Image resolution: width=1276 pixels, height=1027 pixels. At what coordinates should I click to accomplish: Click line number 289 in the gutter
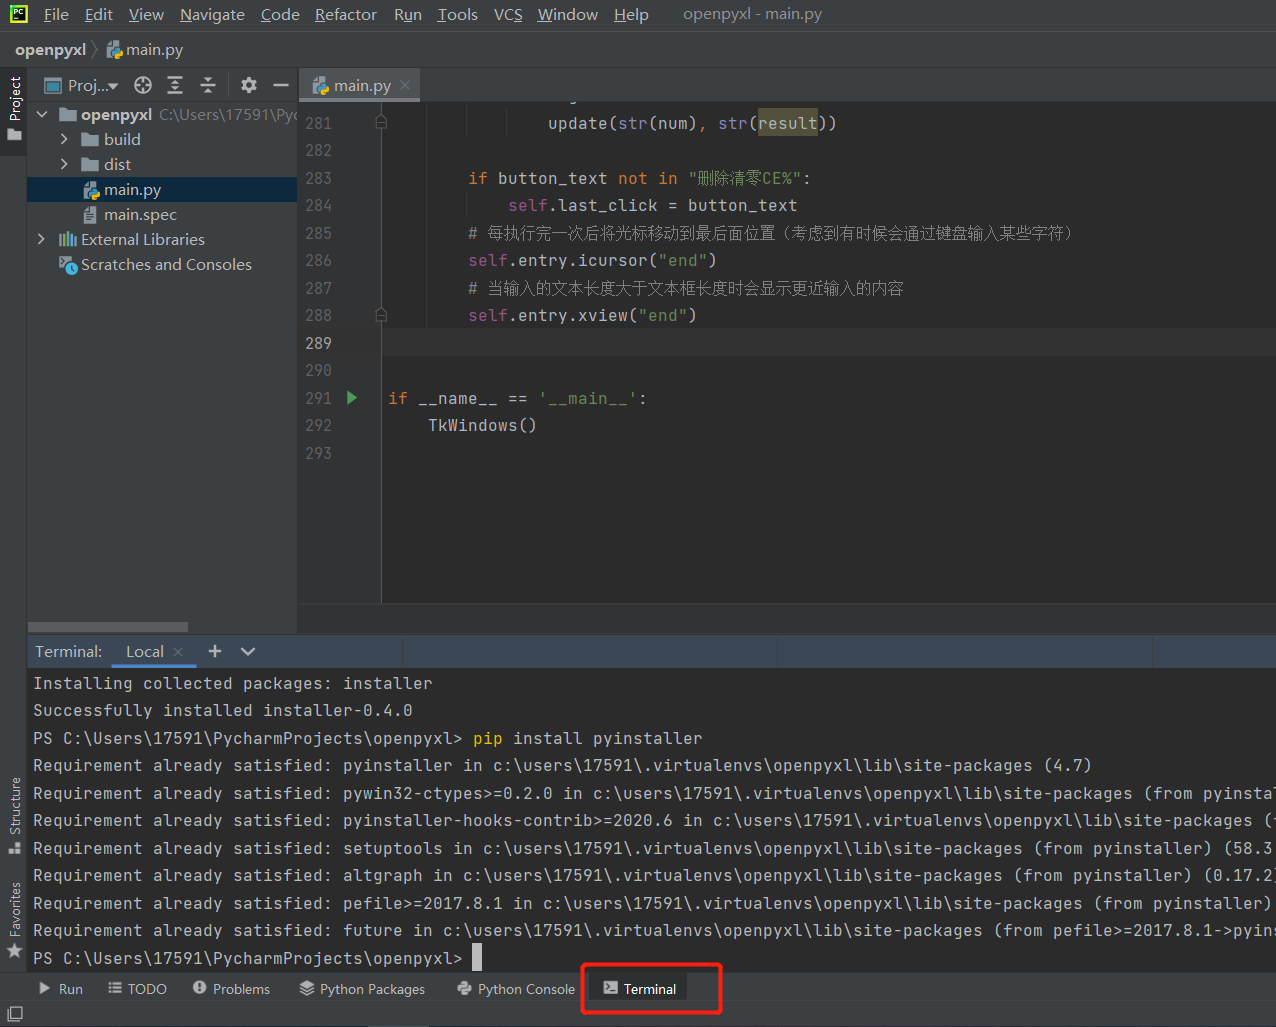318,343
